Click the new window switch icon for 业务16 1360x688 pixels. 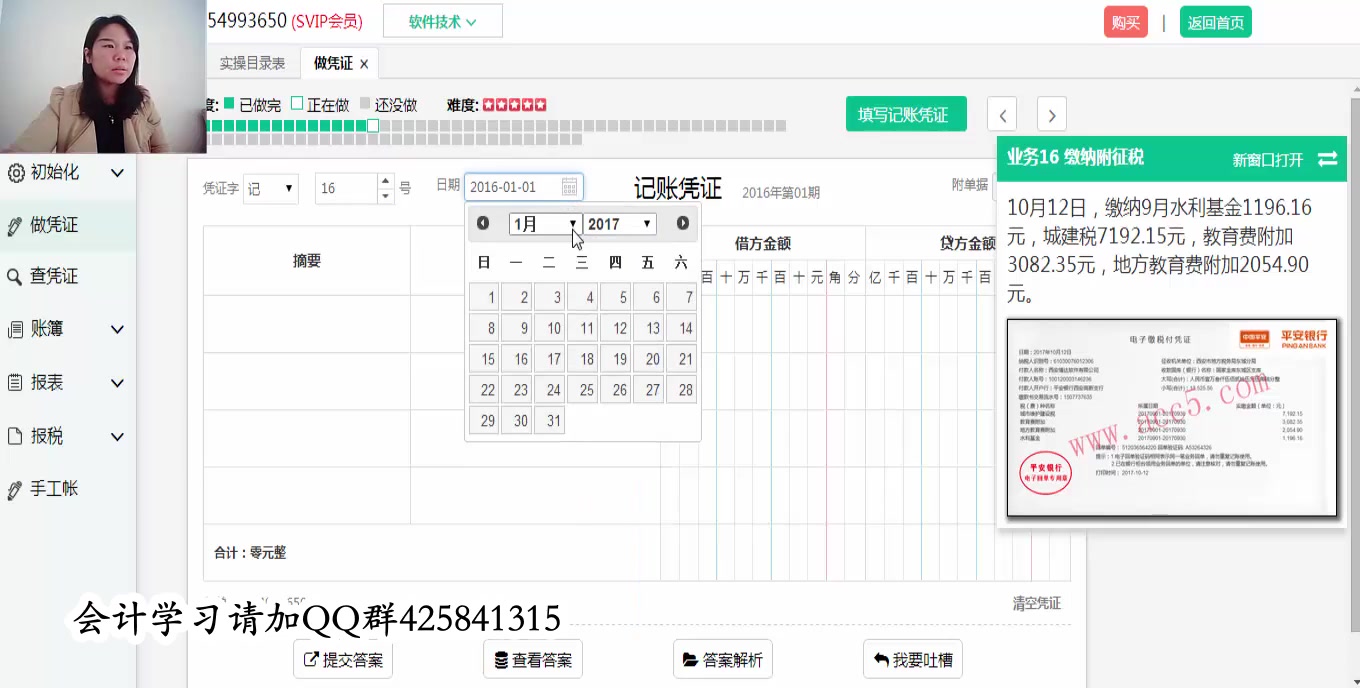click(1328, 158)
